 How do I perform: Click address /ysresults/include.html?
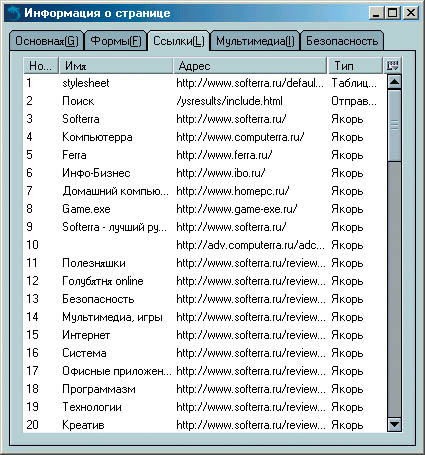click(x=229, y=101)
